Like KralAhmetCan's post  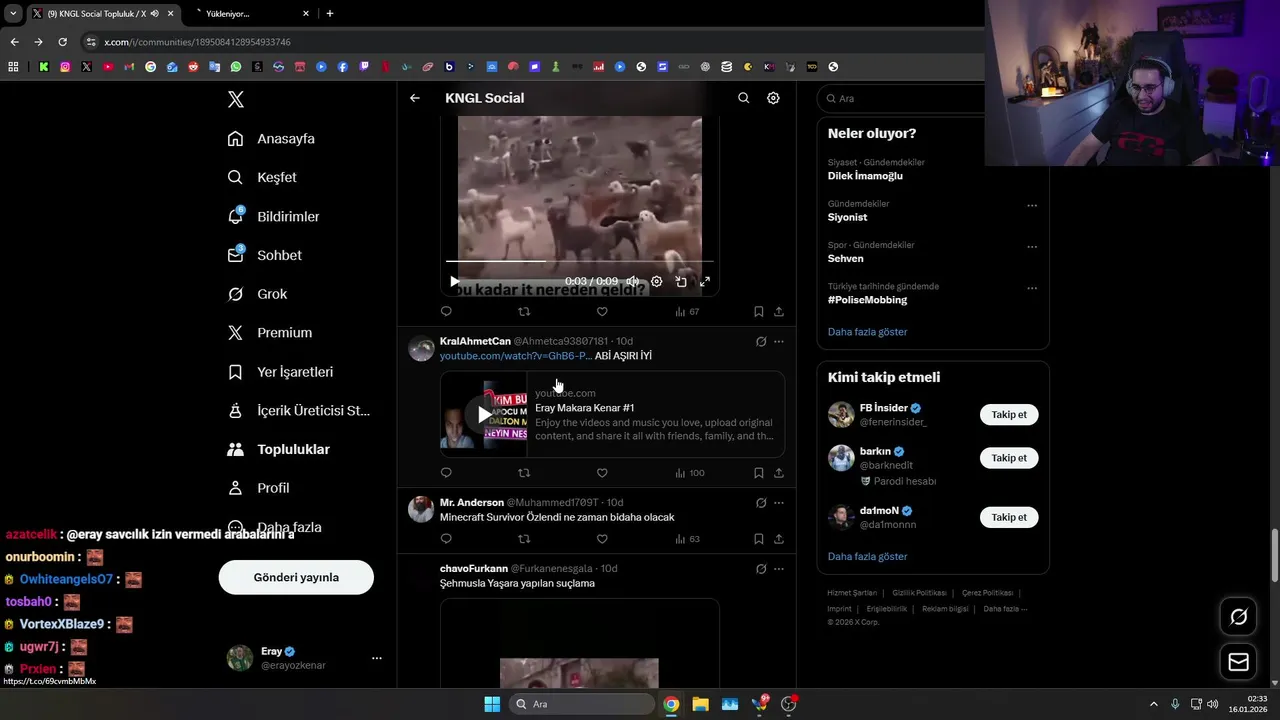602,473
